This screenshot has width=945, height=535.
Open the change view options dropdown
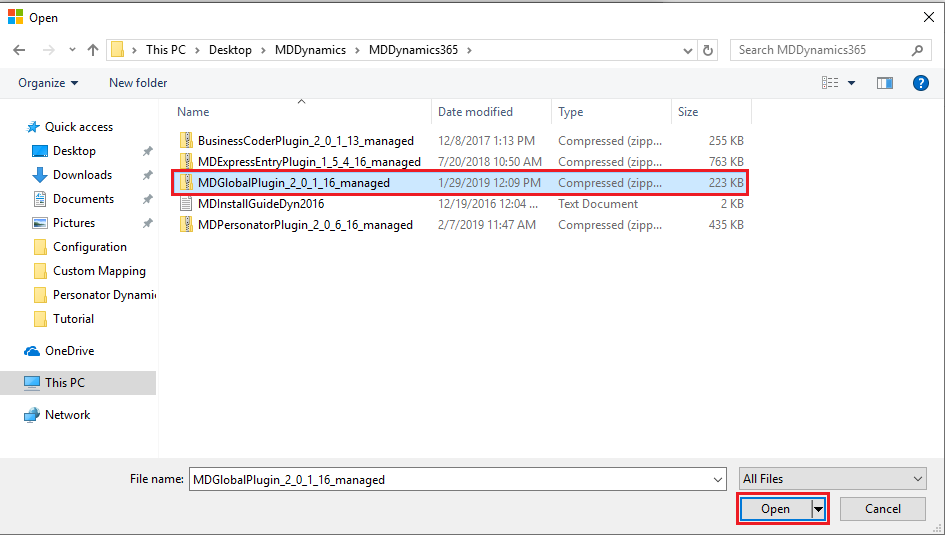click(851, 83)
